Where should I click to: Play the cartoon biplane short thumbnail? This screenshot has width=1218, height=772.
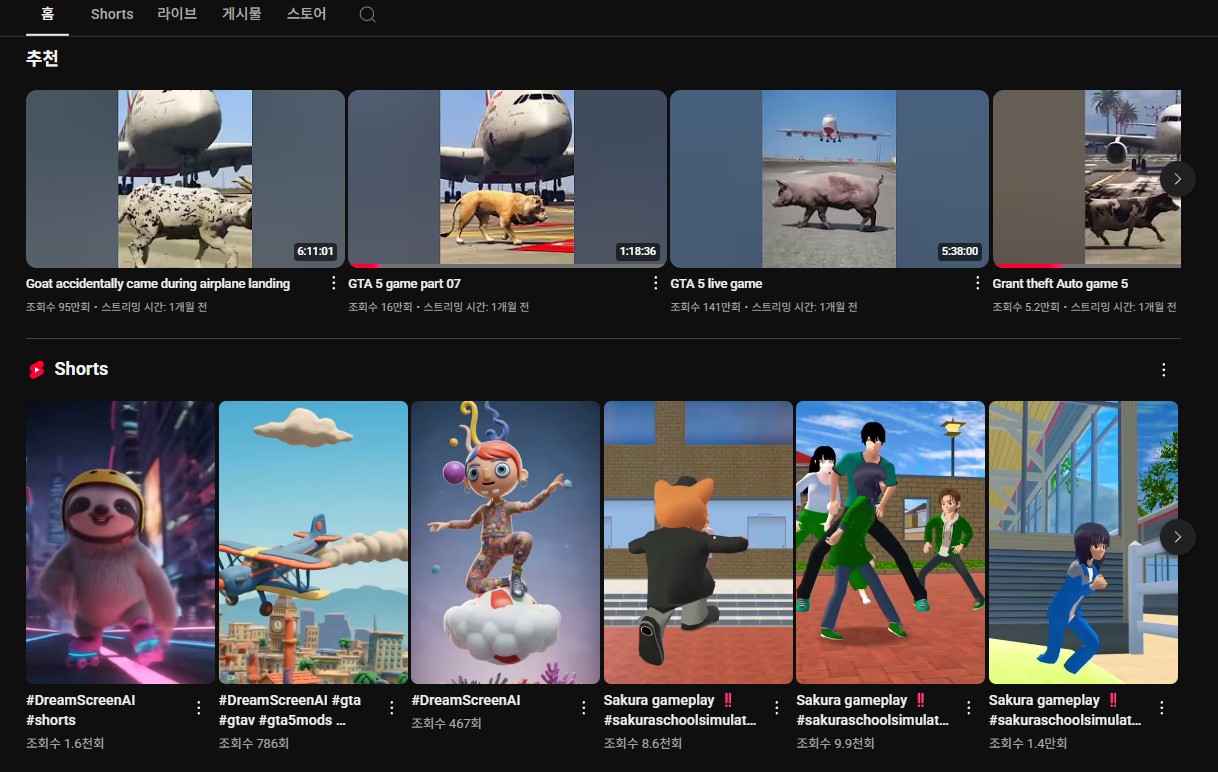[313, 543]
